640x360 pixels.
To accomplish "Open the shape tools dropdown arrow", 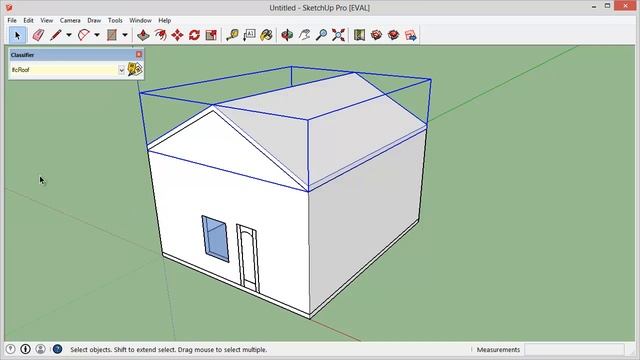I will (125, 35).
